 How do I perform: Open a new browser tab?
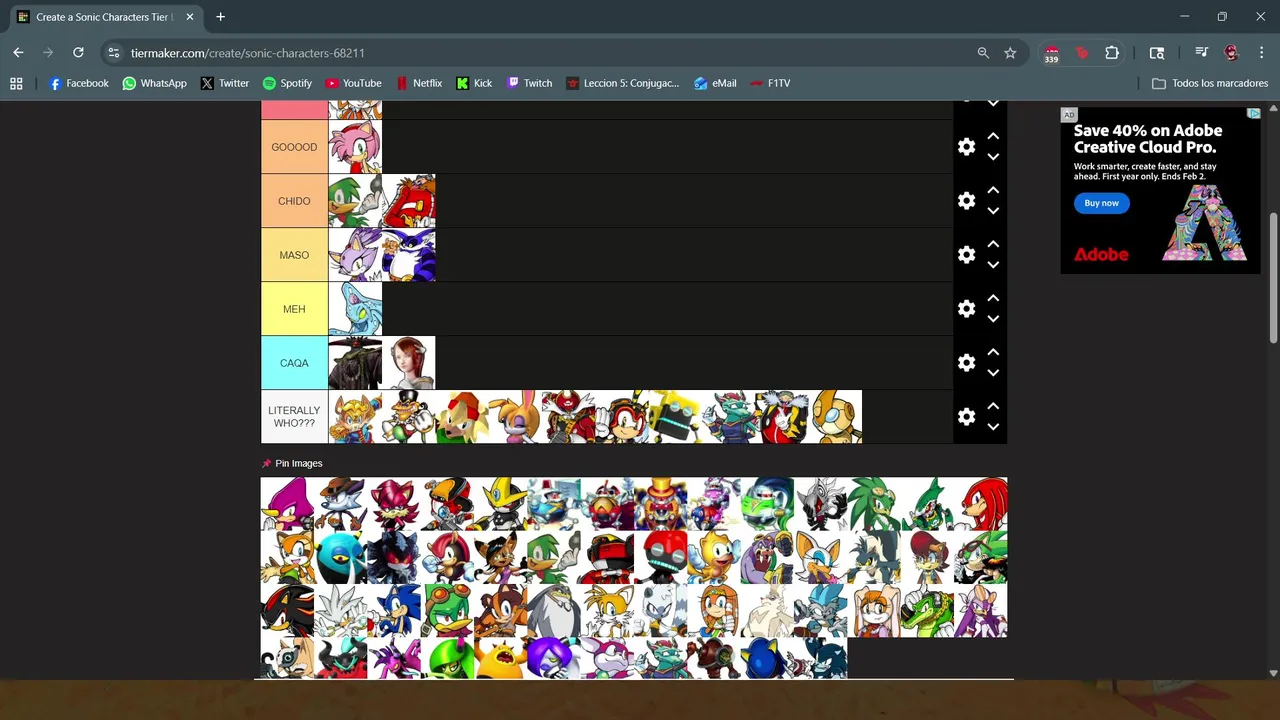click(x=220, y=17)
